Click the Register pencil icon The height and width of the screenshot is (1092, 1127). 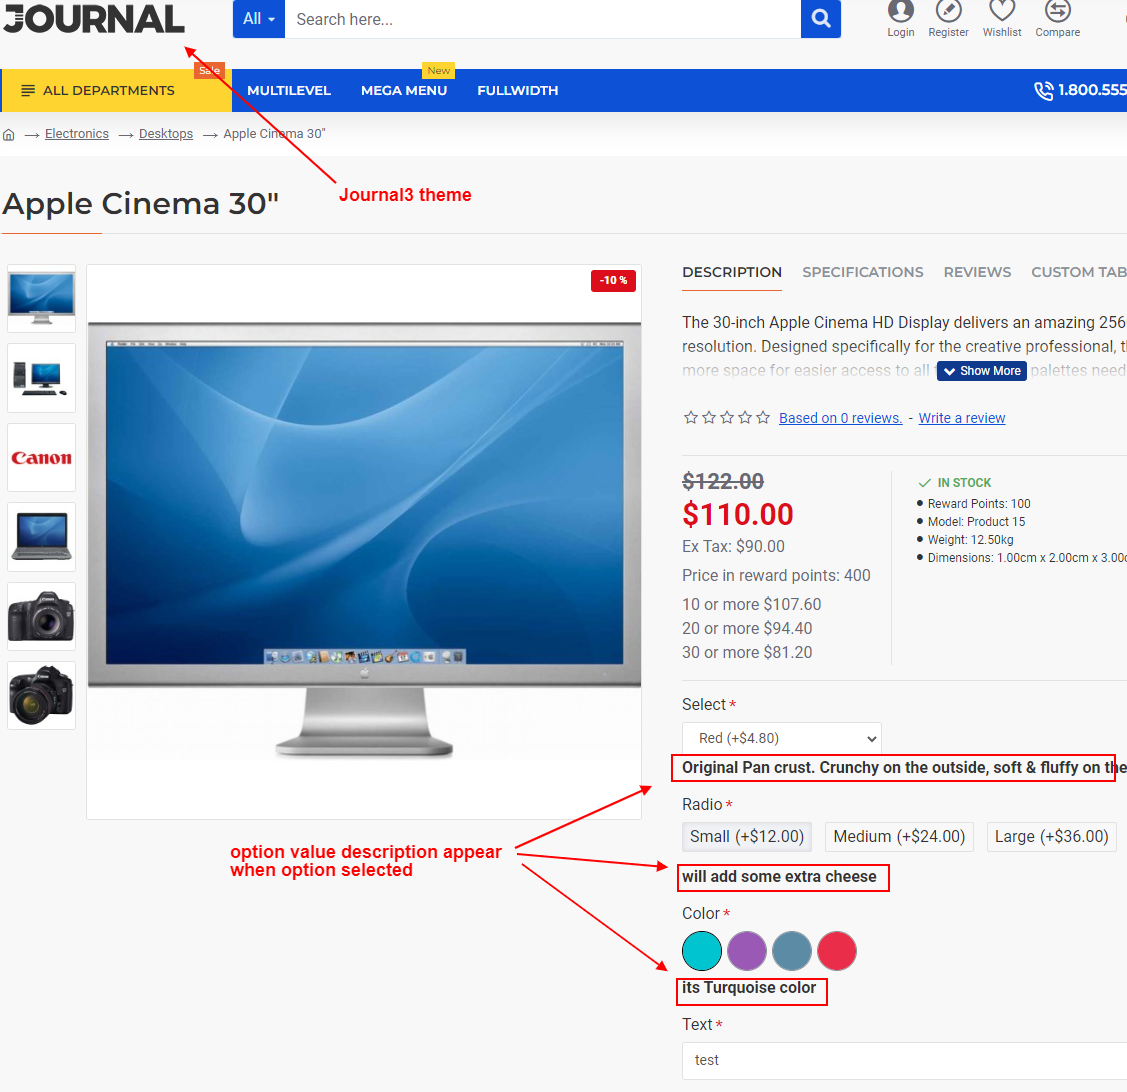[x=949, y=11]
